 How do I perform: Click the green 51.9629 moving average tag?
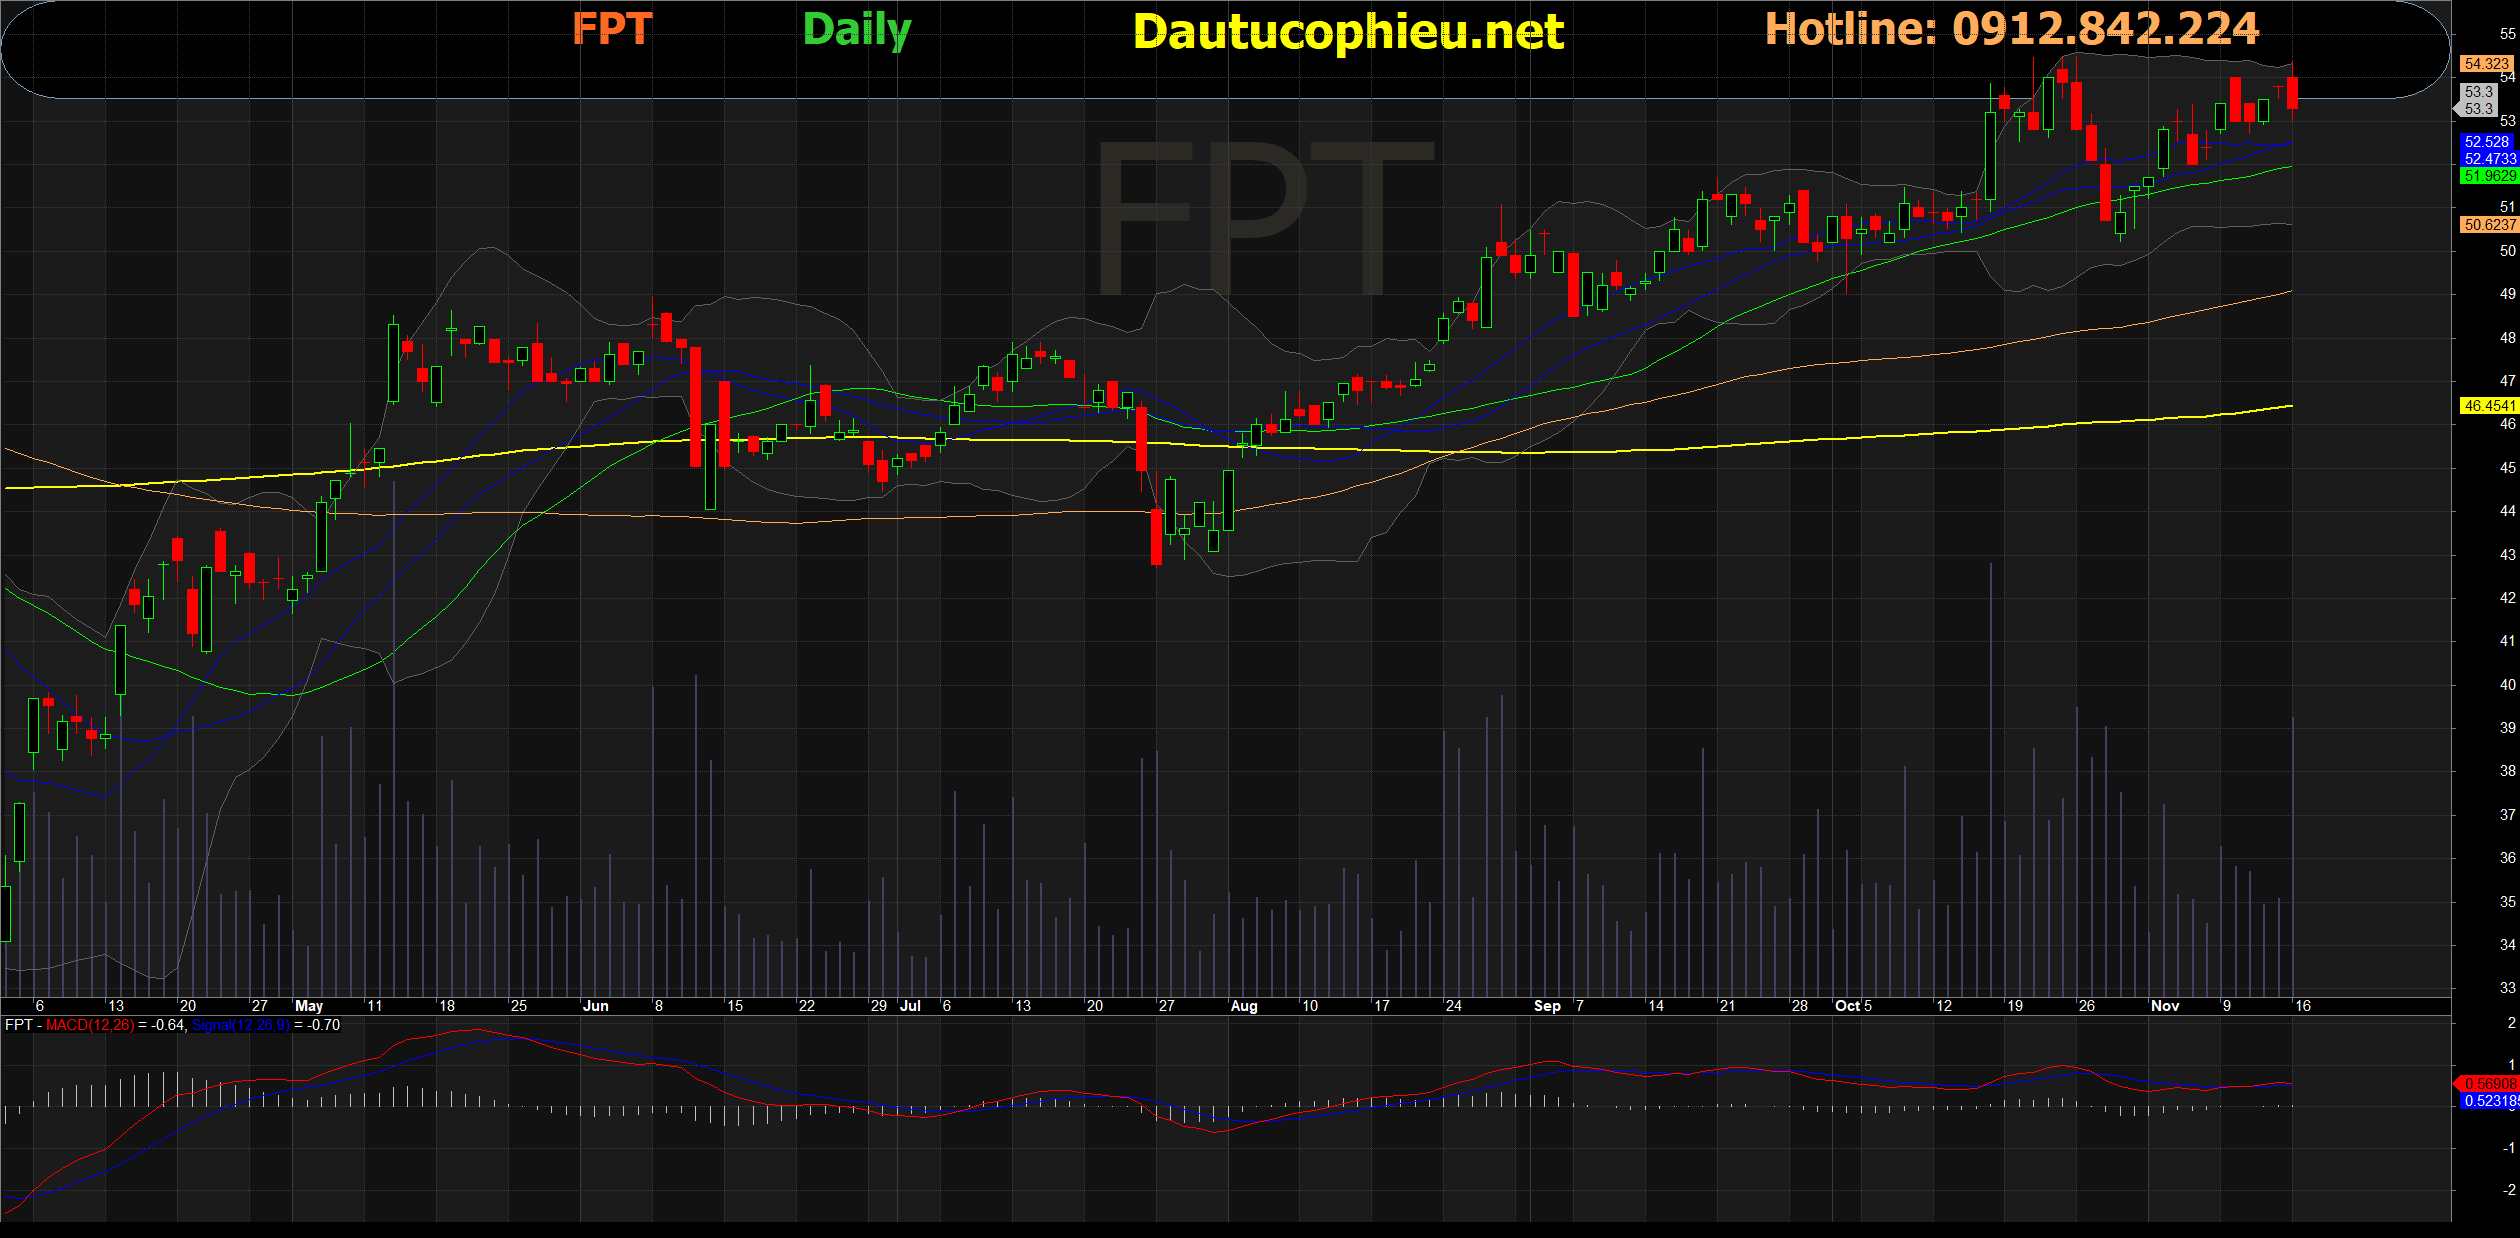(2489, 176)
